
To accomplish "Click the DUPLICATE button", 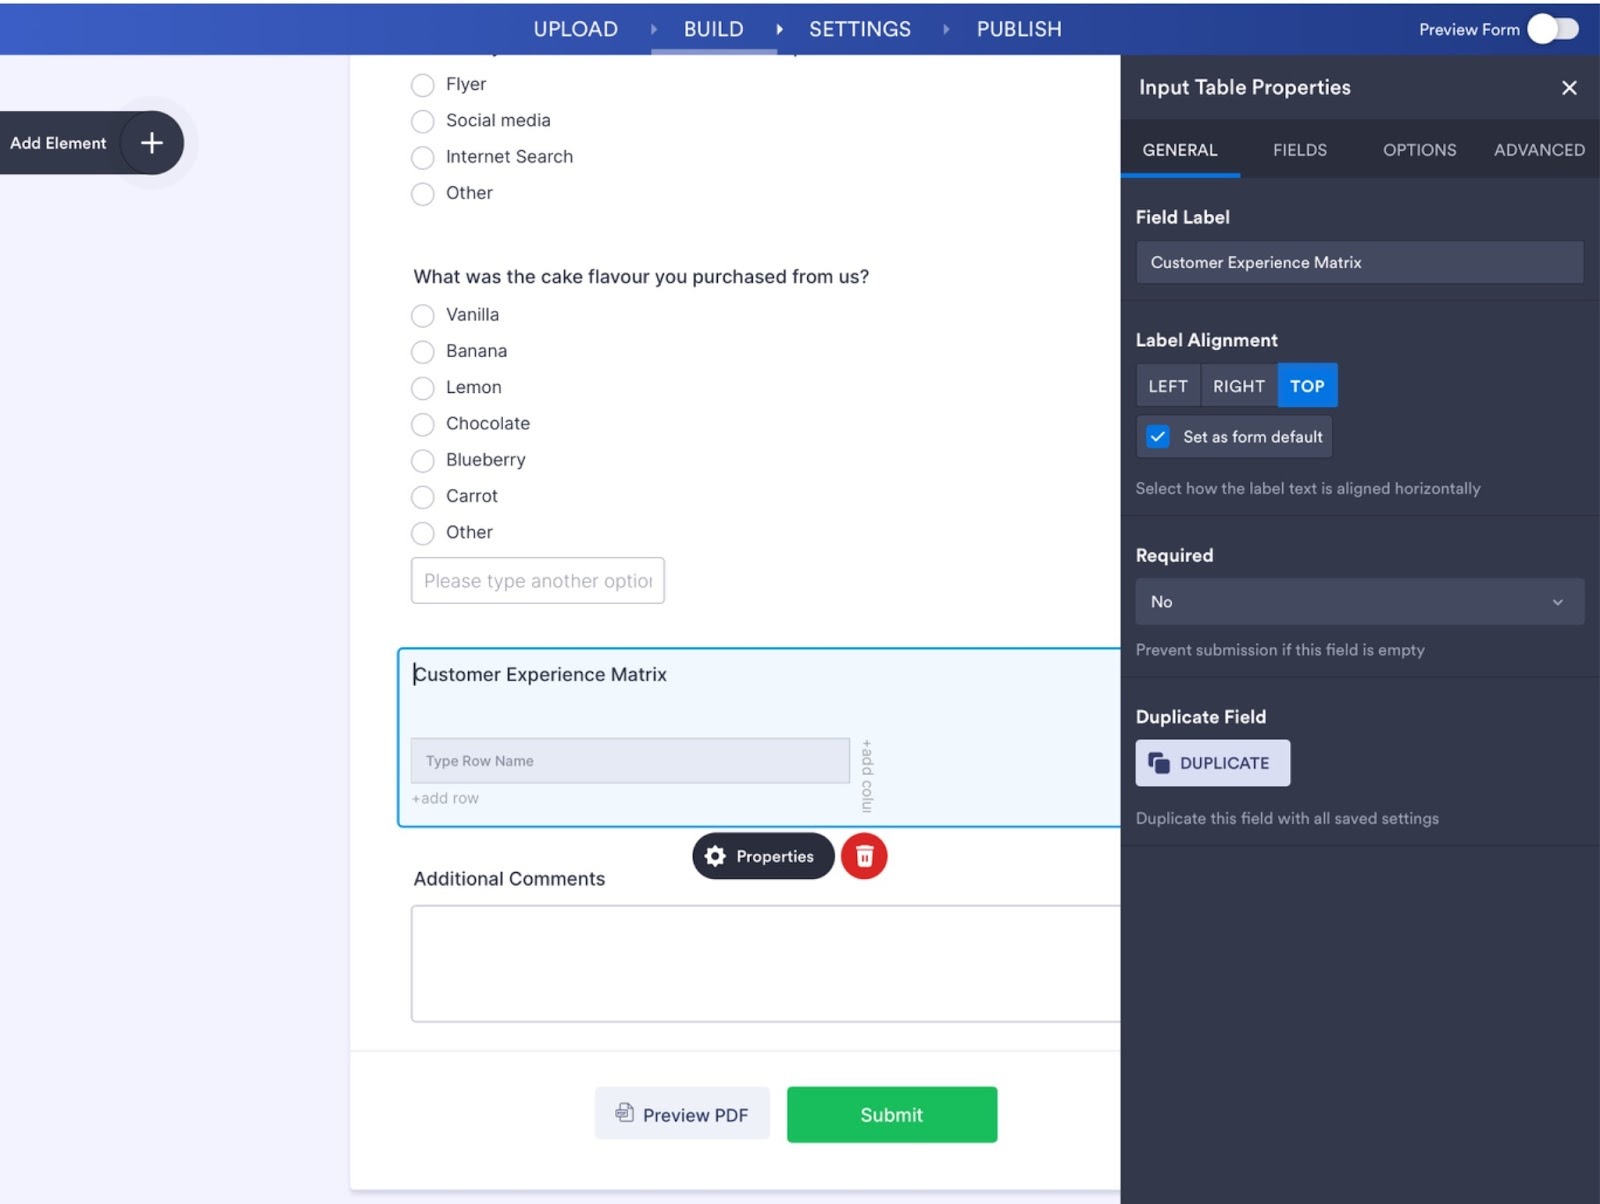I will (1212, 762).
